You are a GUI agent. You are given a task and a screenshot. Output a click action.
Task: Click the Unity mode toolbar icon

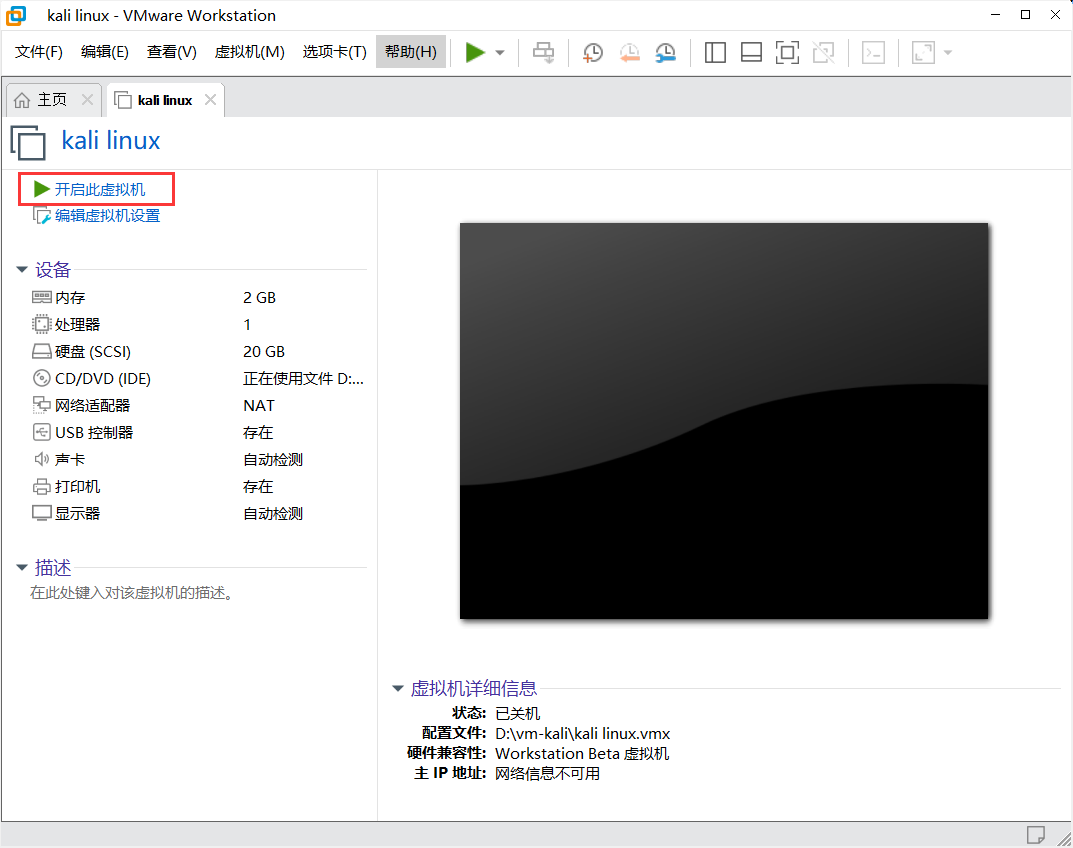(x=823, y=53)
